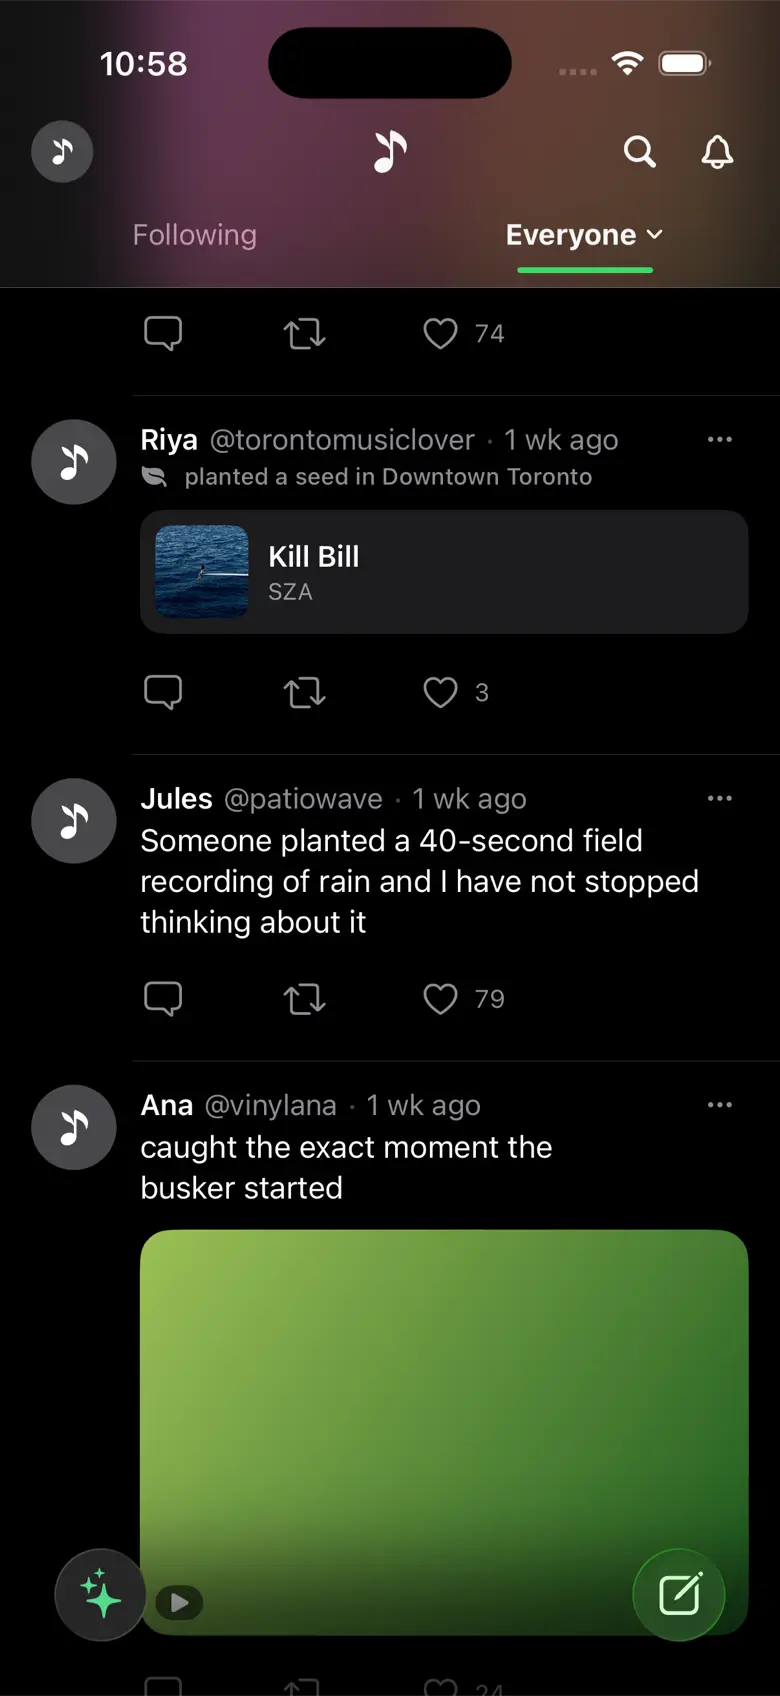The width and height of the screenshot is (780, 1696).
Task: Open the search magnifier icon
Action: (640, 152)
